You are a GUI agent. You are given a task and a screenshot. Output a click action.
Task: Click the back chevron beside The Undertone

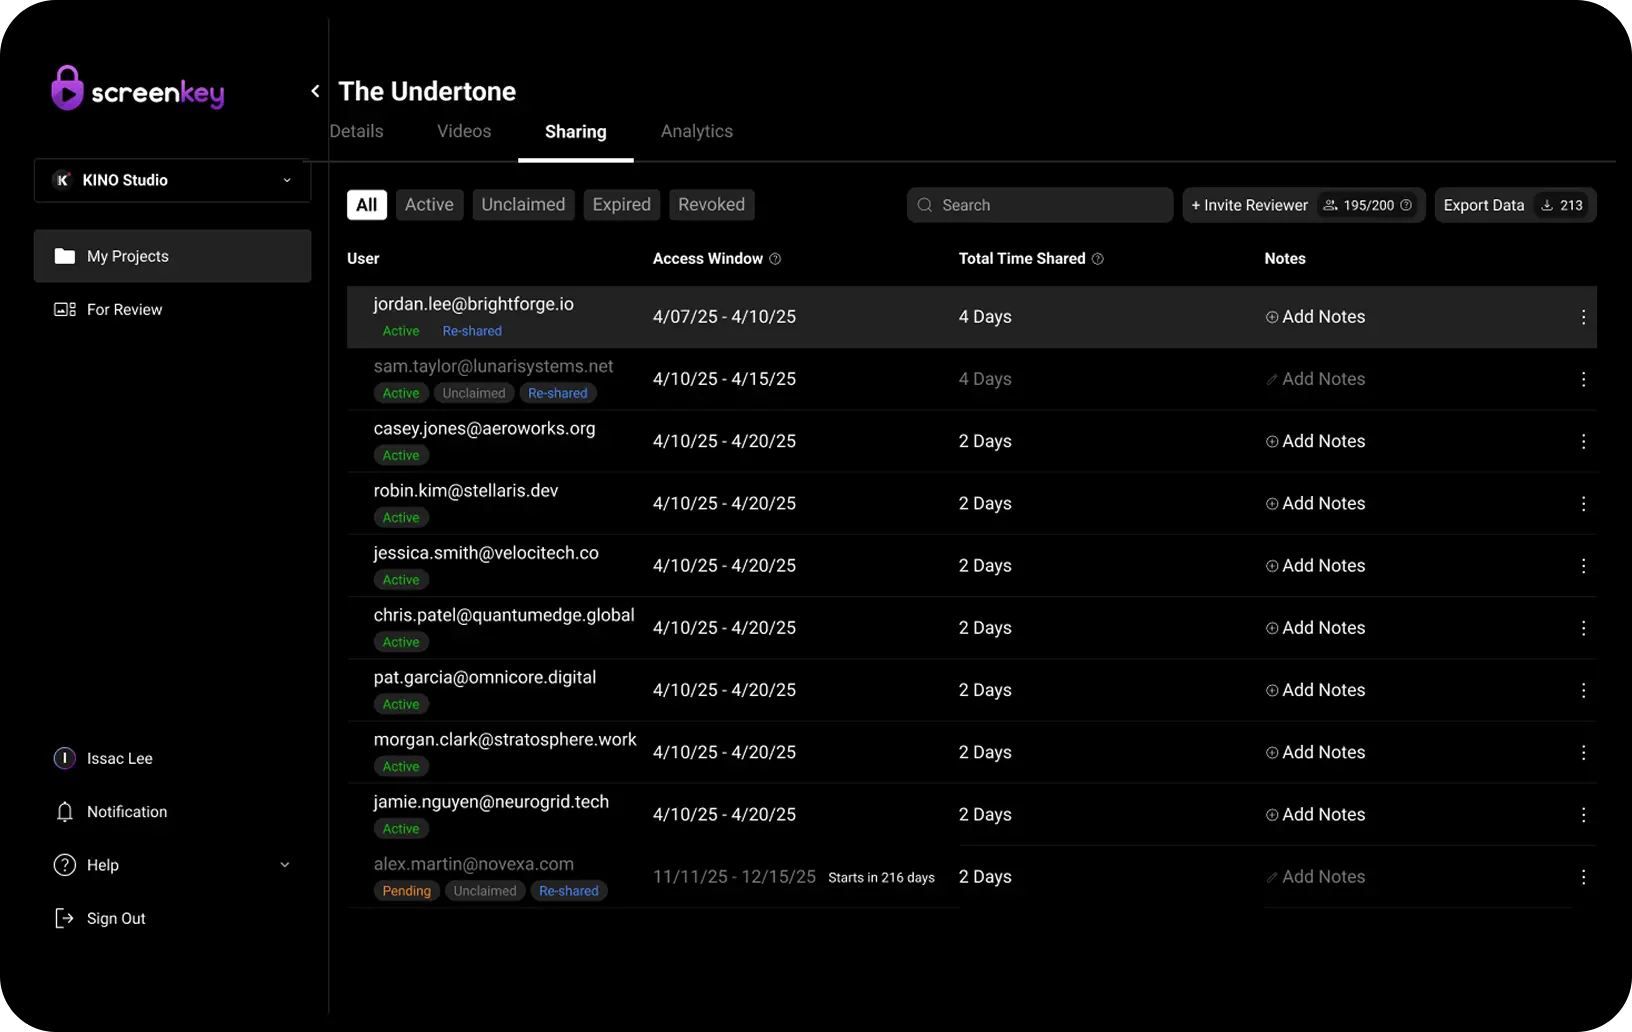[x=315, y=91]
